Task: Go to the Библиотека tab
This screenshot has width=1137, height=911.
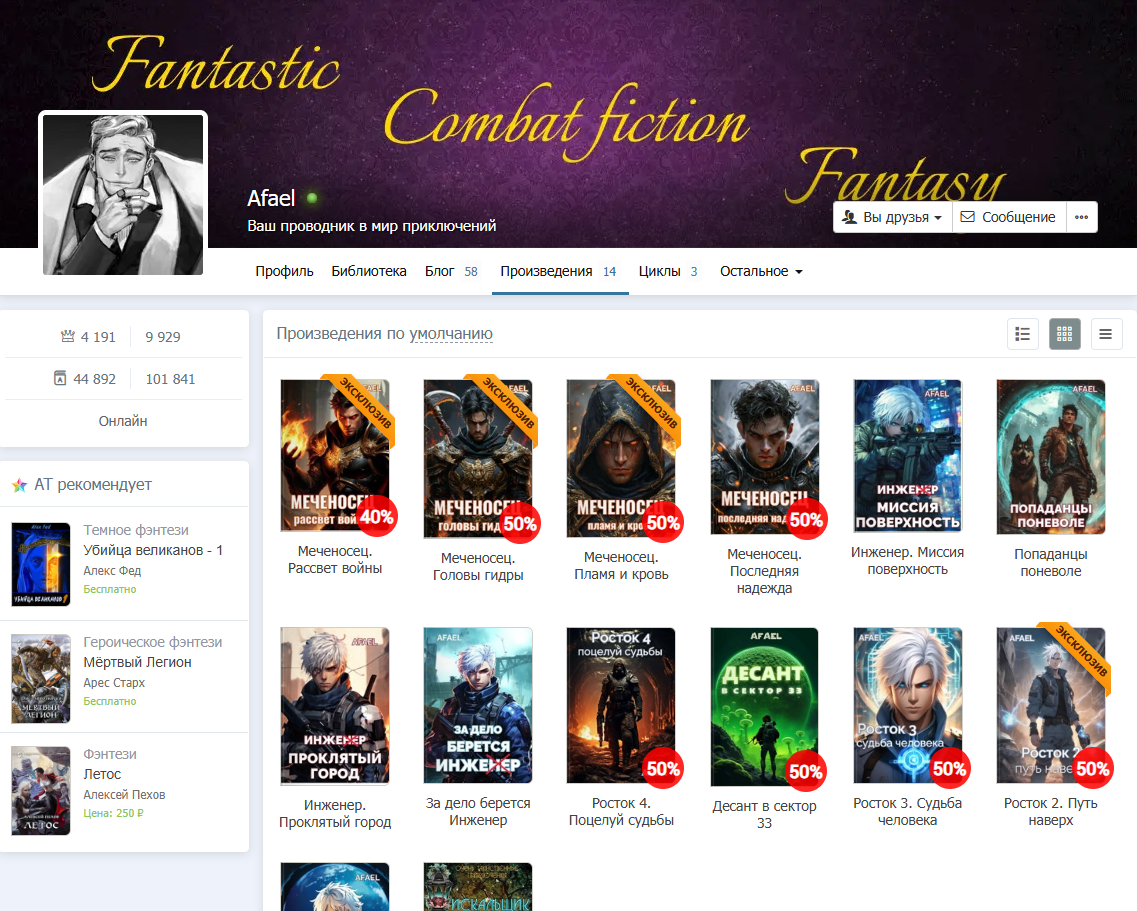Action: coord(369,271)
